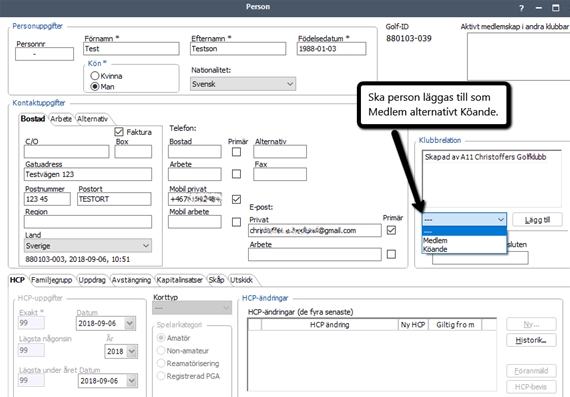Select the Man radio button
This screenshot has height=397, width=570.
click(x=95, y=87)
